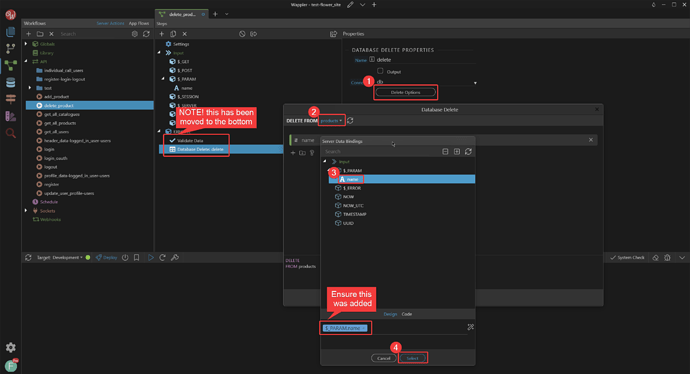Run the play icon in bottom toolbar
The width and height of the screenshot is (690, 374).
click(x=151, y=257)
